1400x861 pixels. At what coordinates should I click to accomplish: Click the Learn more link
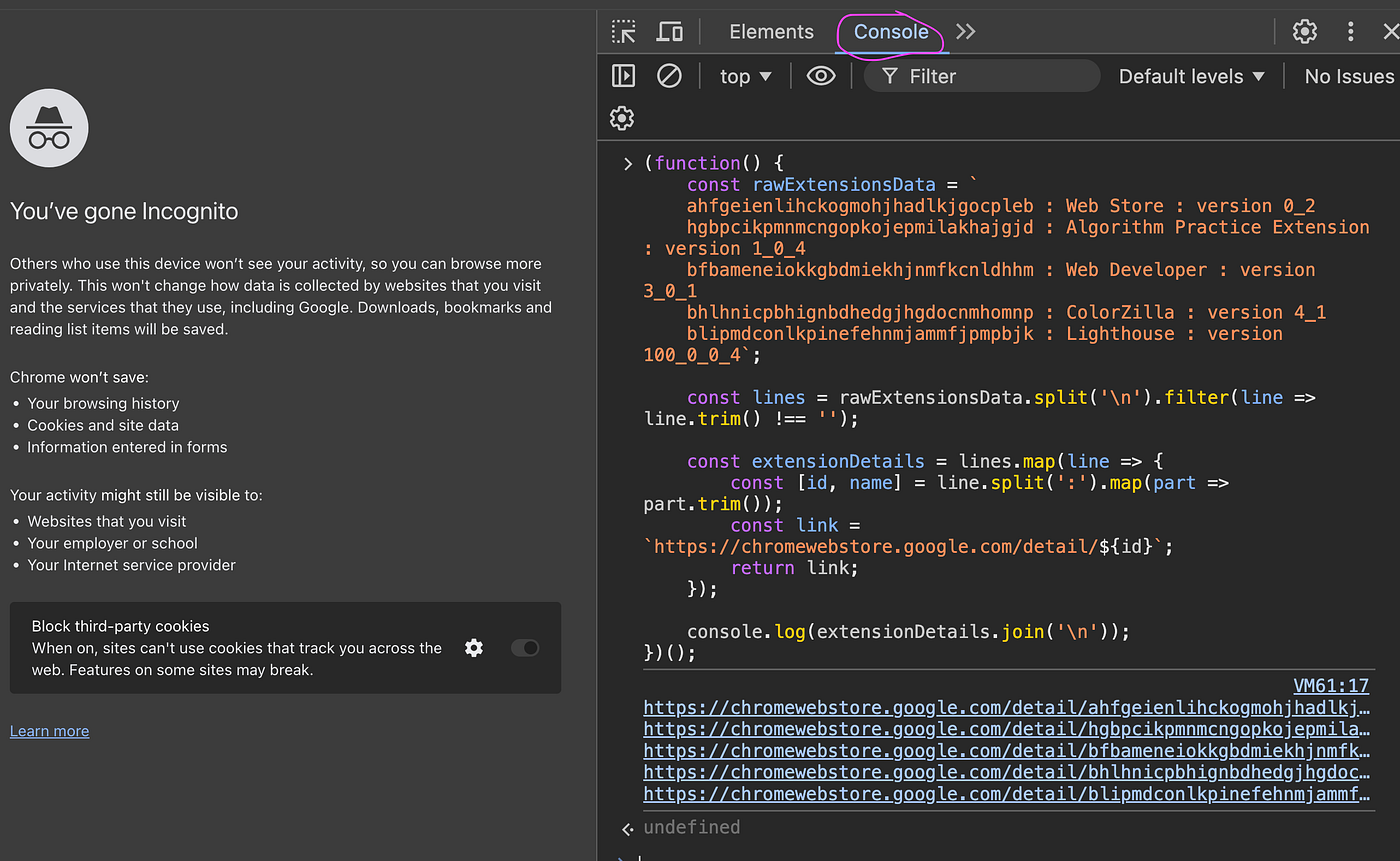click(x=49, y=731)
